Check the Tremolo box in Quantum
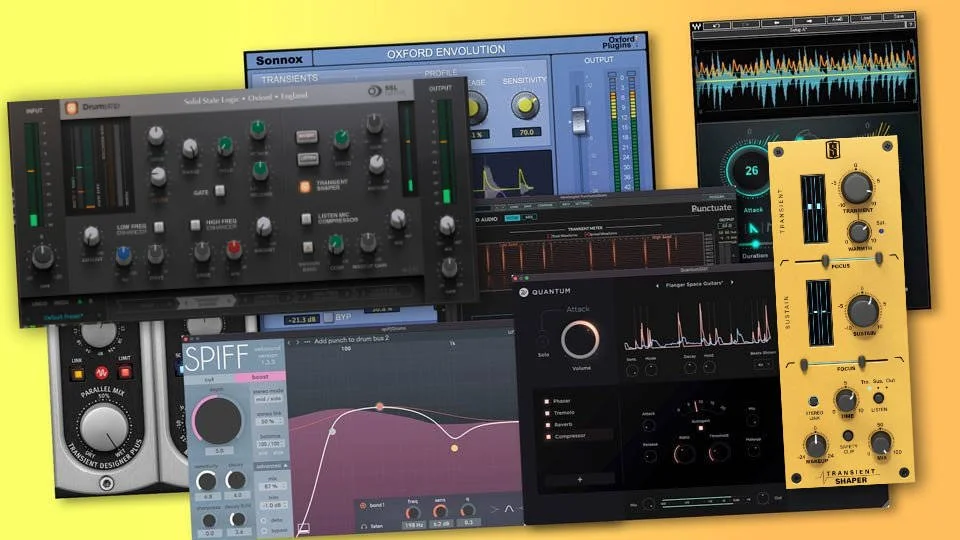This screenshot has width=960, height=540. pos(547,413)
